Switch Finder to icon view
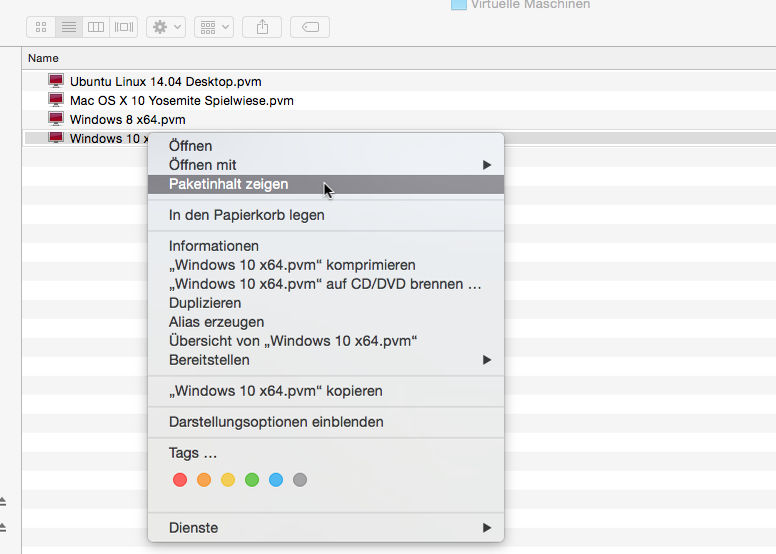The width and height of the screenshot is (776, 554). click(x=41, y=27)
